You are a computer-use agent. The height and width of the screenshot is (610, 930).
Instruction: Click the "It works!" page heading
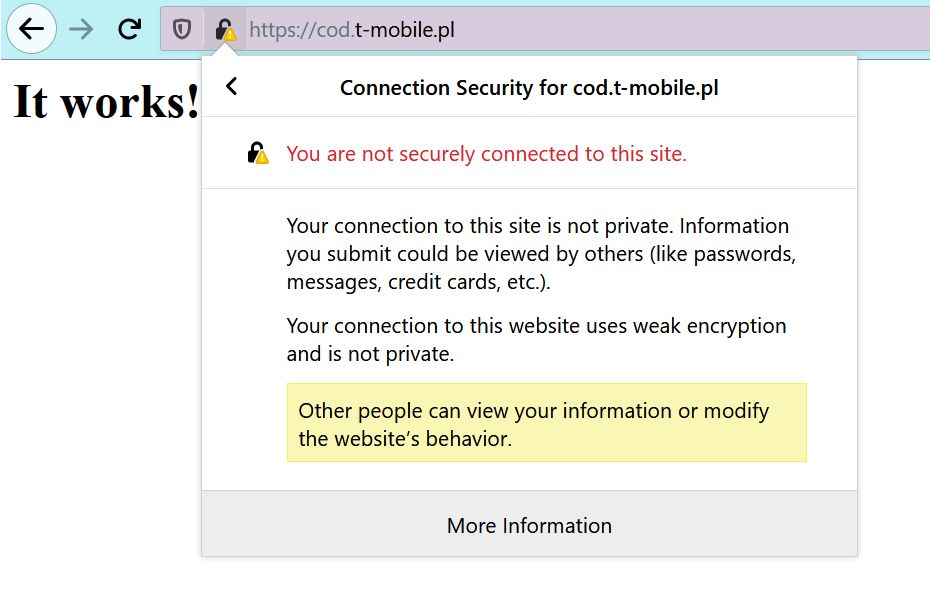tap(106, 103)
